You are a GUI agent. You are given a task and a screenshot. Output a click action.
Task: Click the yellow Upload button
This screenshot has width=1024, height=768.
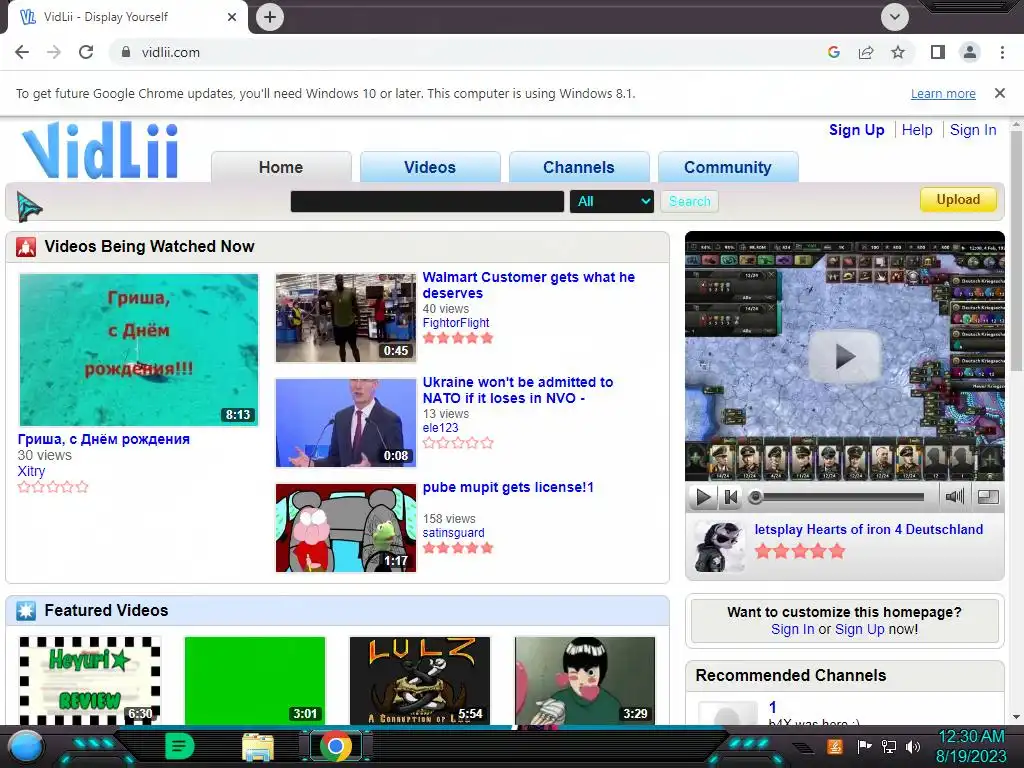click(x=958, y=199)
